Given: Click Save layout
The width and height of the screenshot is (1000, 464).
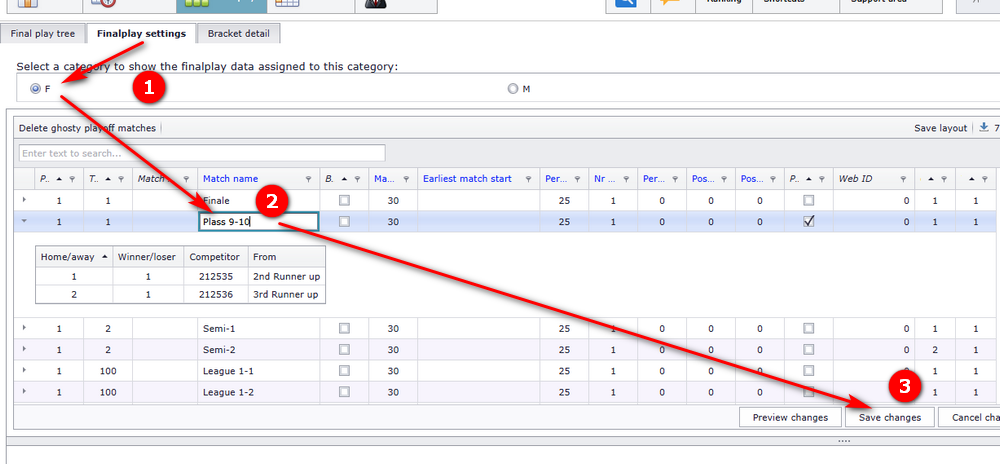Looking at the screenshot, I should 941,128.
